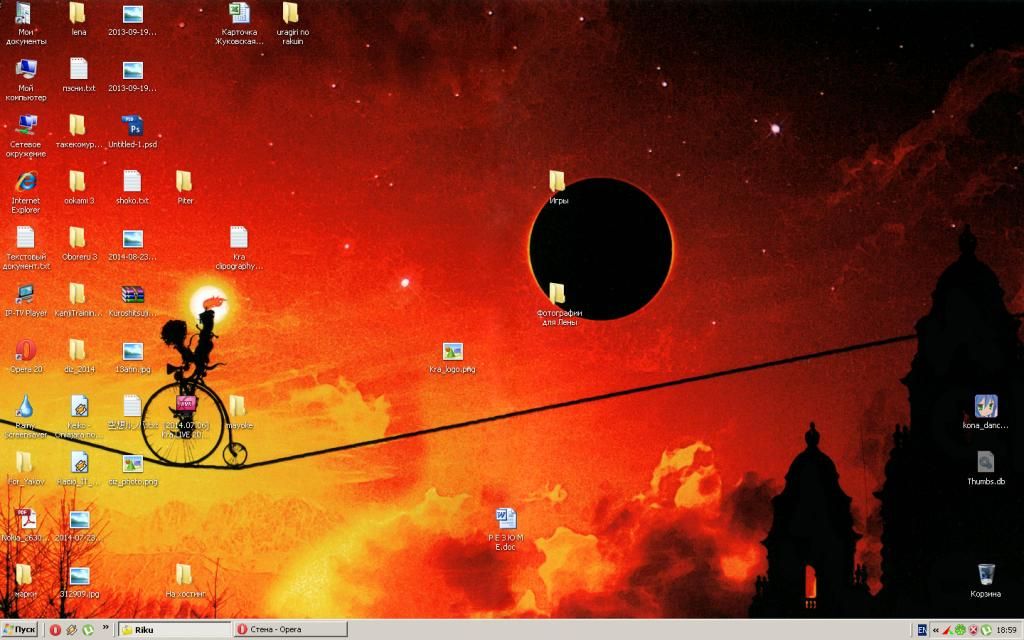The image size is (1024, 640).
Task: Open the Корзина recycle bin
Action: (x=985, y=575)
